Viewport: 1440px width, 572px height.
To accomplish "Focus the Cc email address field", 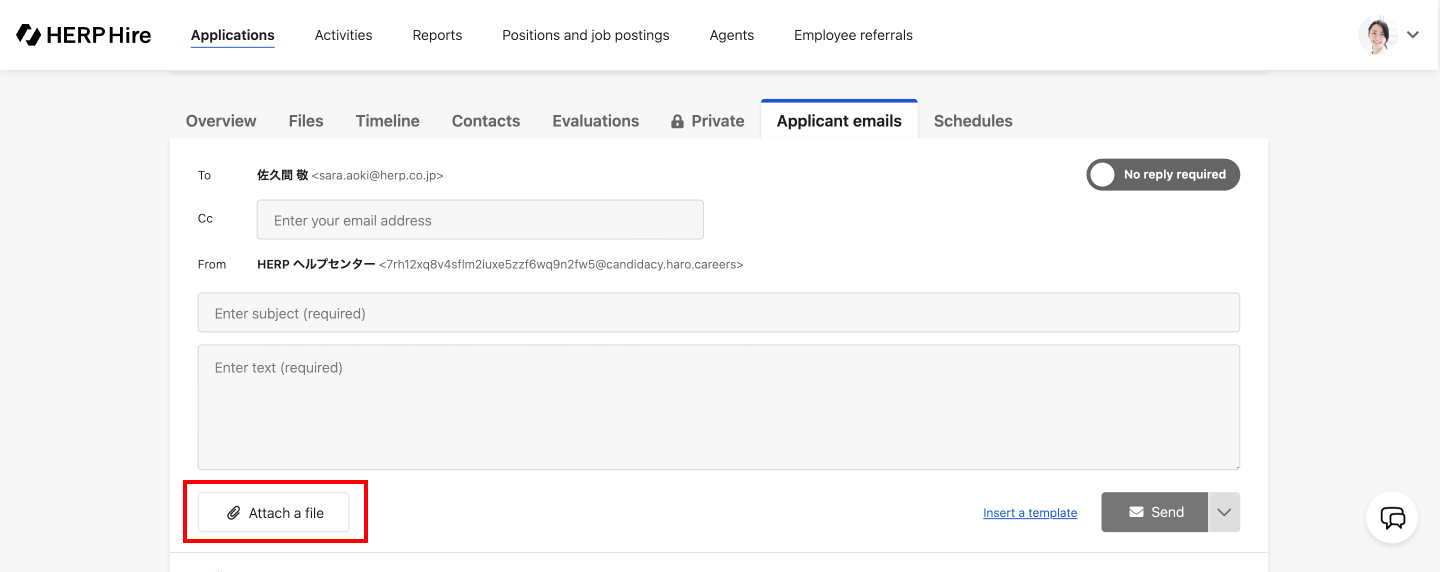I will pyautogui.click(x=480, y=220).
